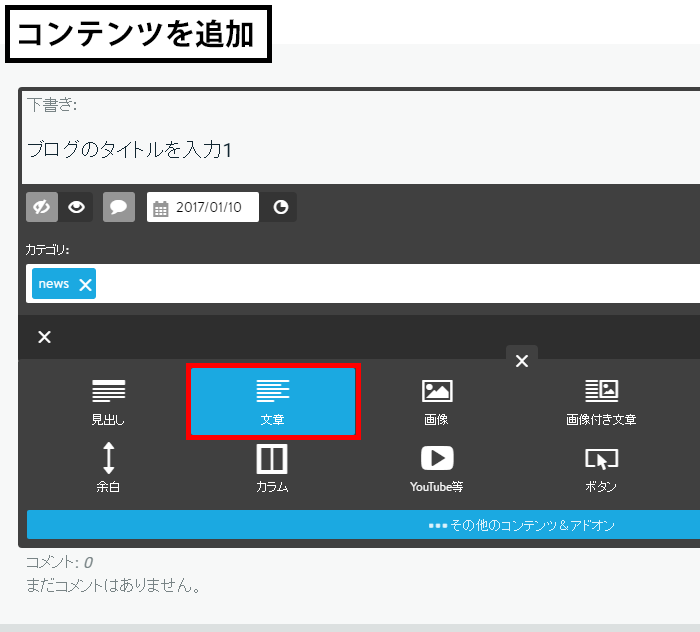Remove the news category tag
700x632 pixels.
[85, 284]
